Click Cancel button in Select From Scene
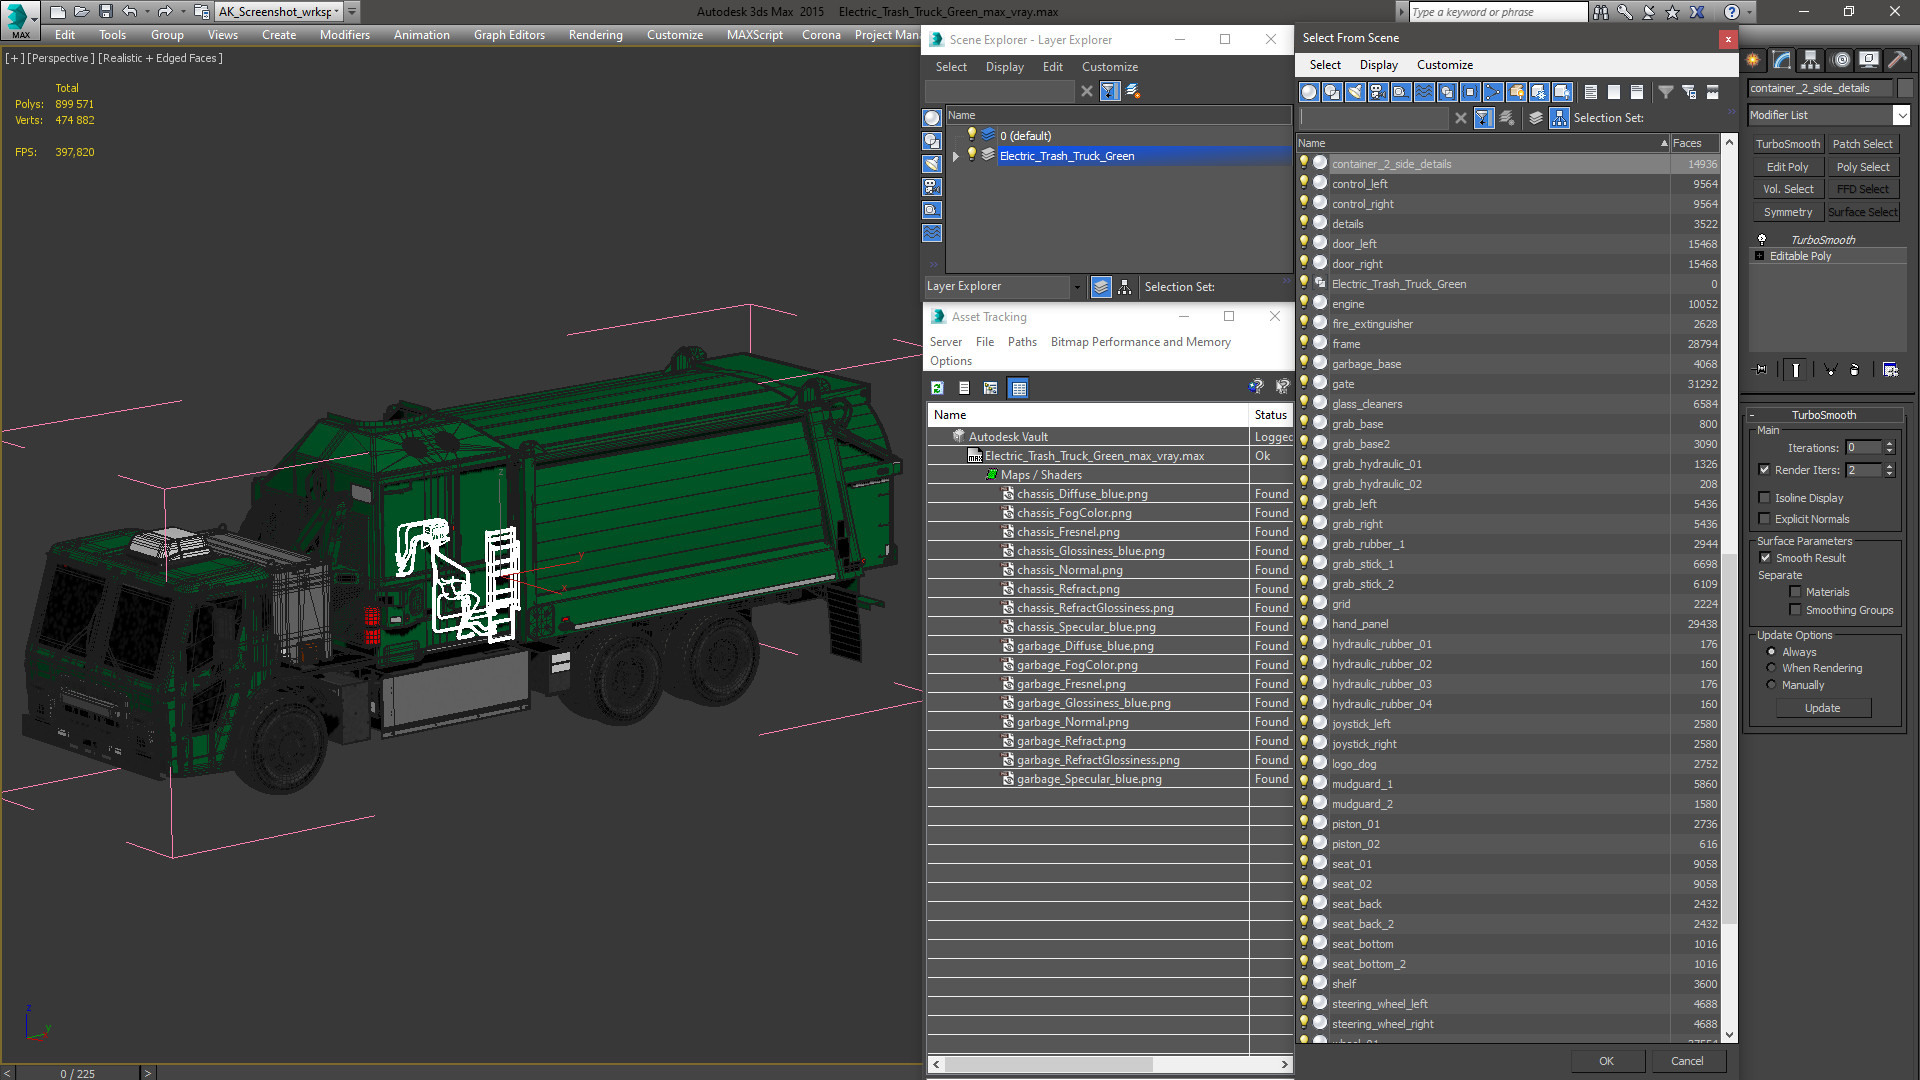Screen dimensions: 1920x1080 [1687, 1061]
